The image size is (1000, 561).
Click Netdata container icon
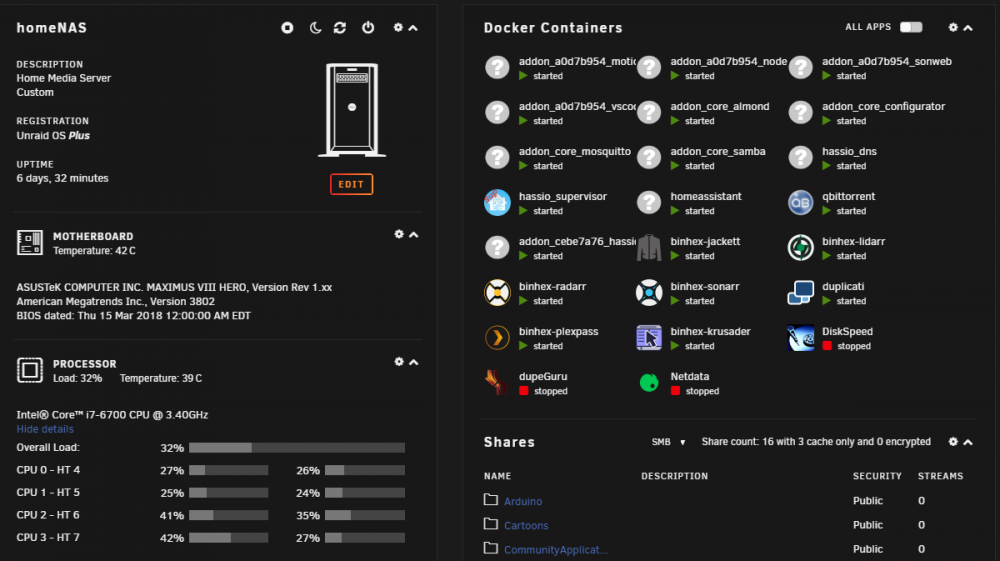pyautogui.click(x=649, y=382)
